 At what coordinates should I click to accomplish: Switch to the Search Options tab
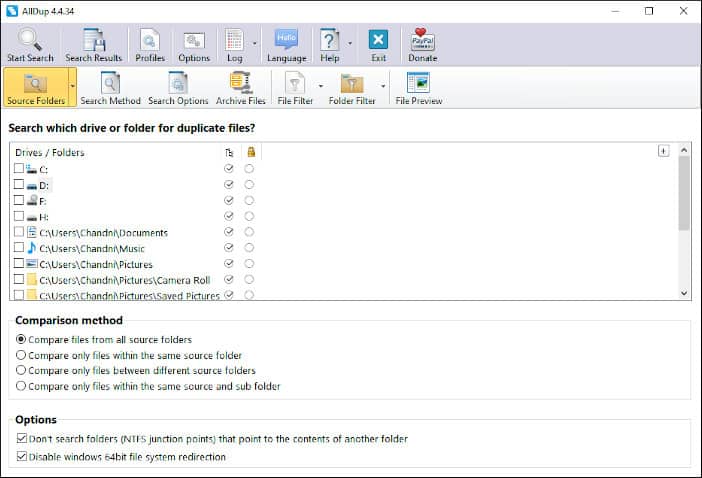(x=178, y=88)
